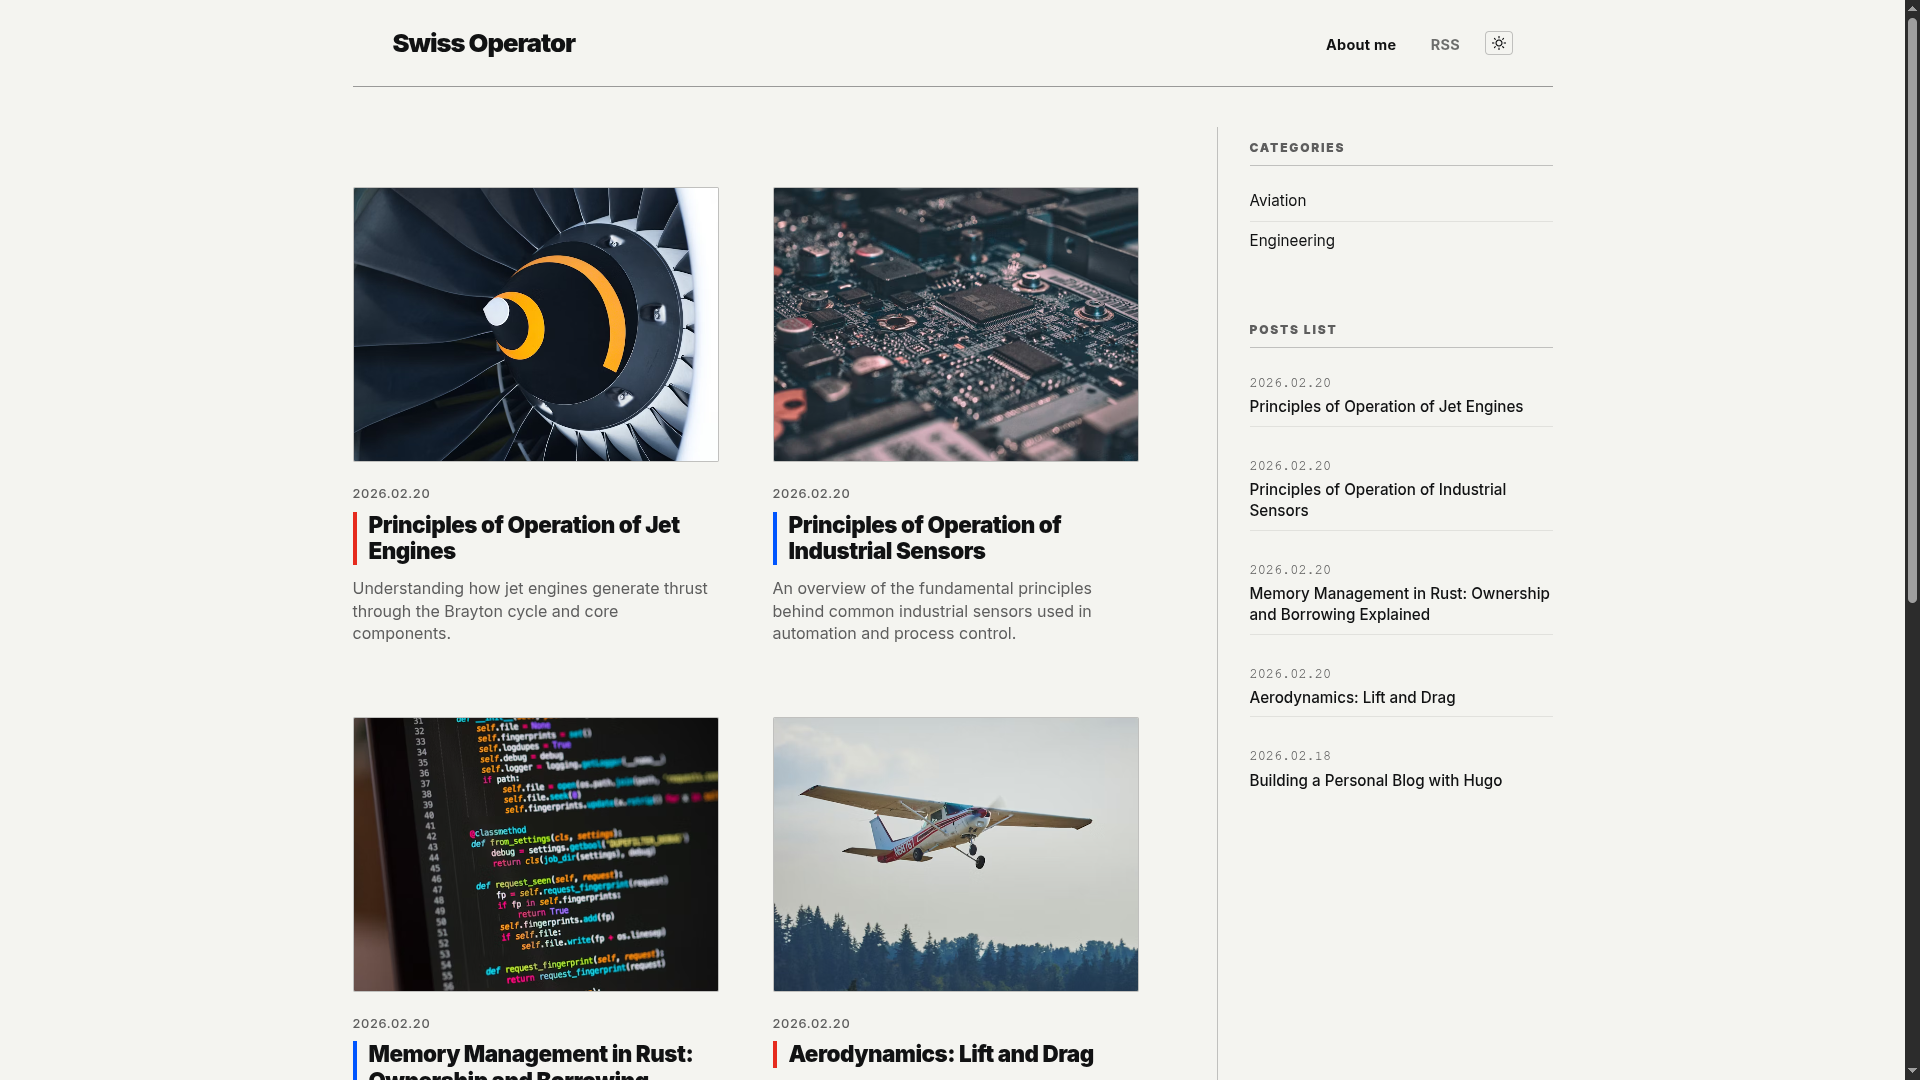The image size is (1920, 1080).
Task: Toggle the light/dark theme sun icon
Action: (1498, 43)
